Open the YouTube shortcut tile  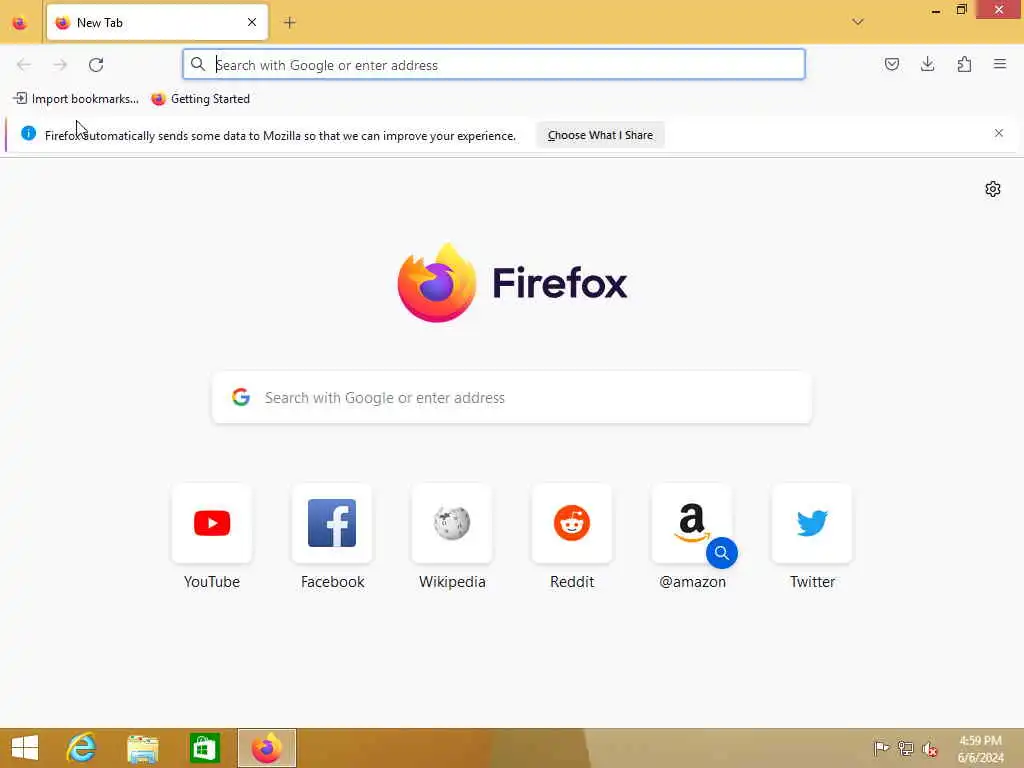[x=212, y=523]
